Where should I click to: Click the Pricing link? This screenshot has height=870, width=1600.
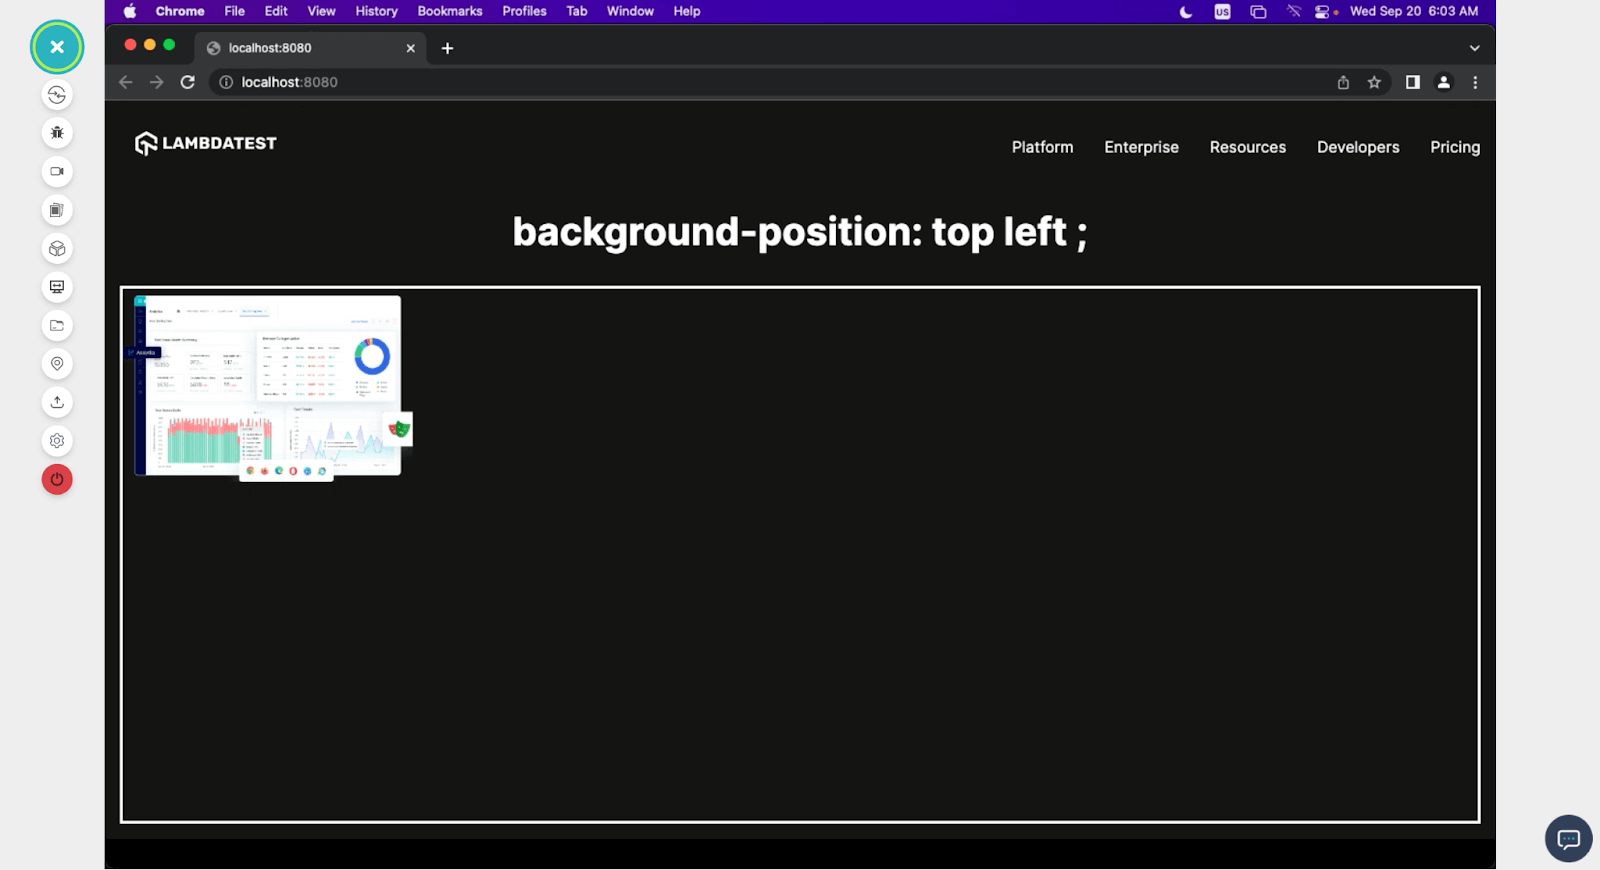tap(1455, 147)
